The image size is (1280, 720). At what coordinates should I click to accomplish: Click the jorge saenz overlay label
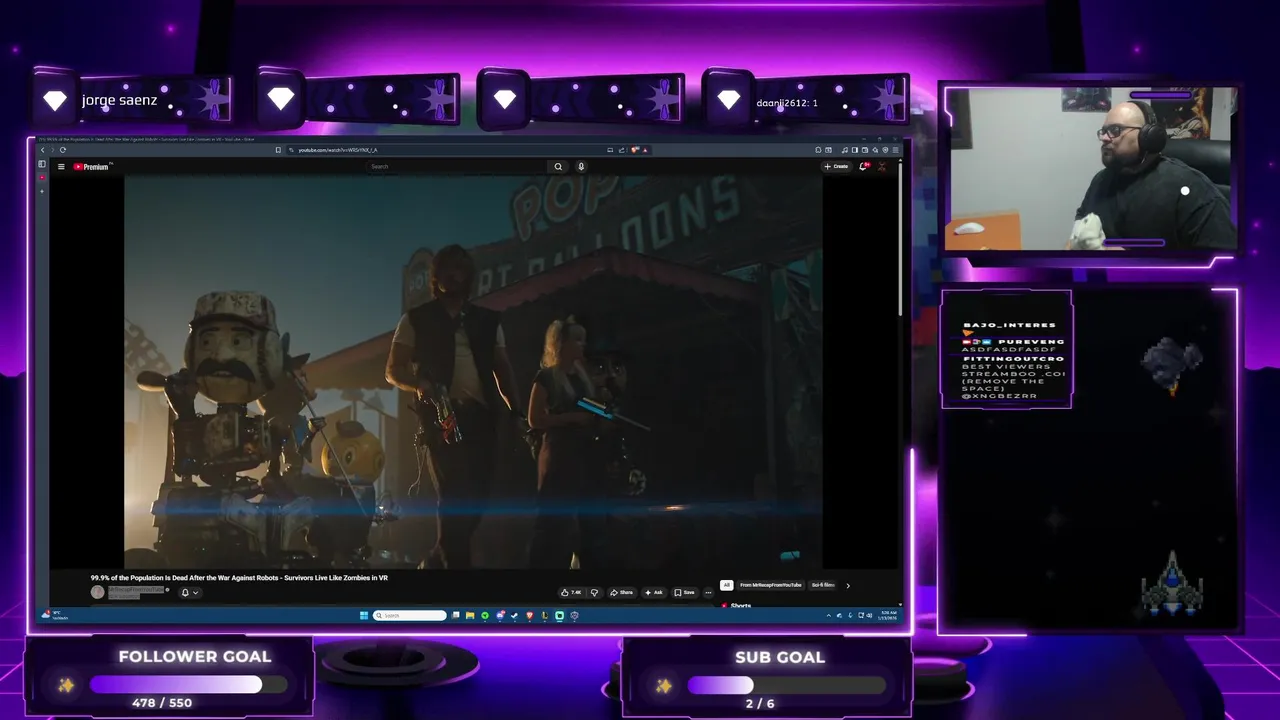tap(119, 101)
